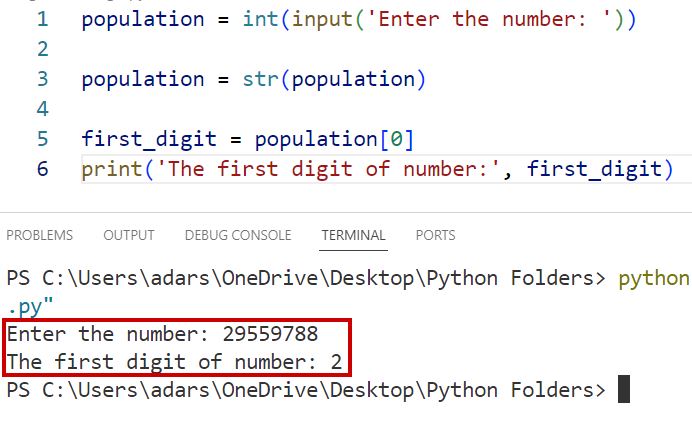Click 'population' variable at start of line 1
Image resolution: width=692 pixels, height=425 pixels.
143,20
